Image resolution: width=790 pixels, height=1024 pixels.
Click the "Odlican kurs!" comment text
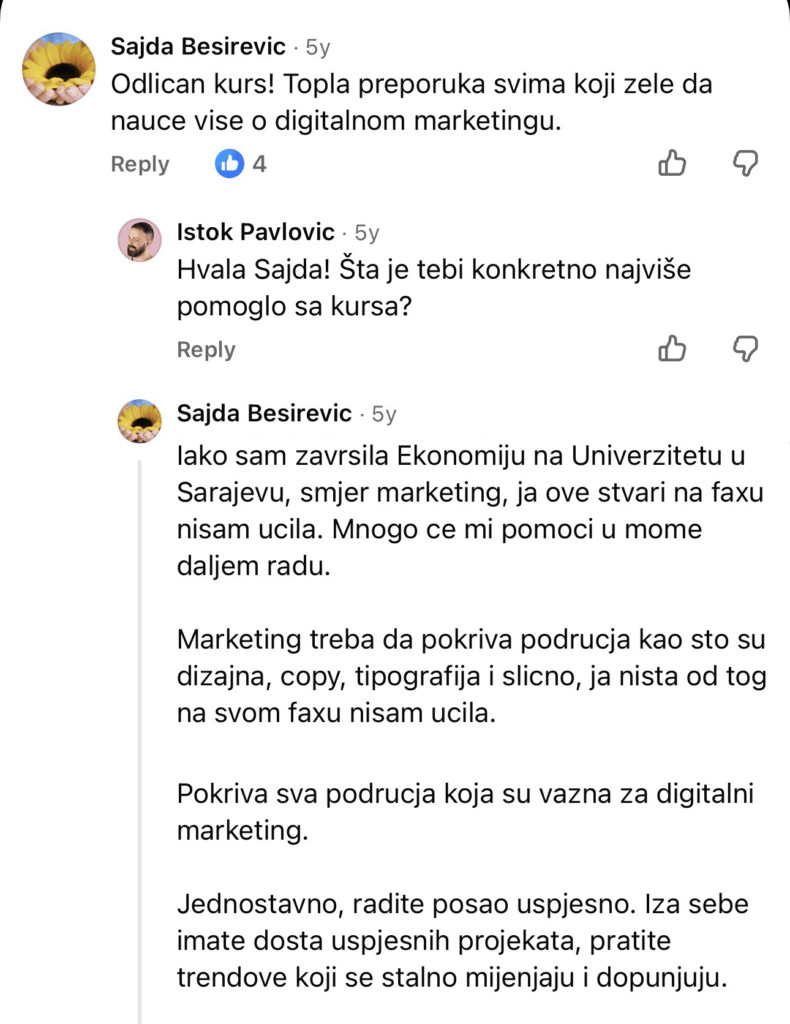[410, 104]
